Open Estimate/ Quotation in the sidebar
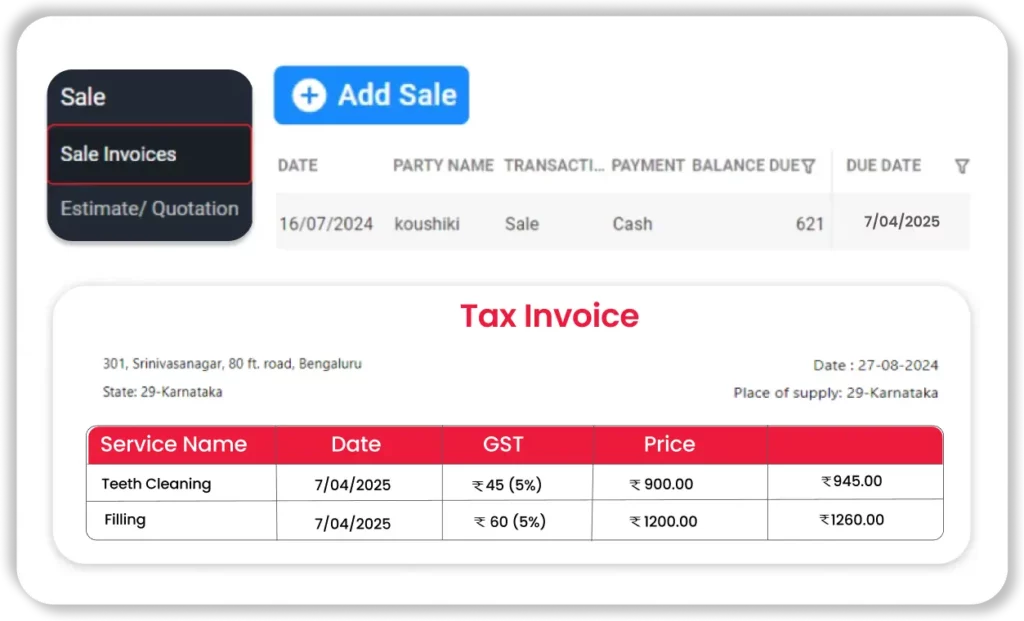Viewport: 1024px width, 621px height. point(149,209)
